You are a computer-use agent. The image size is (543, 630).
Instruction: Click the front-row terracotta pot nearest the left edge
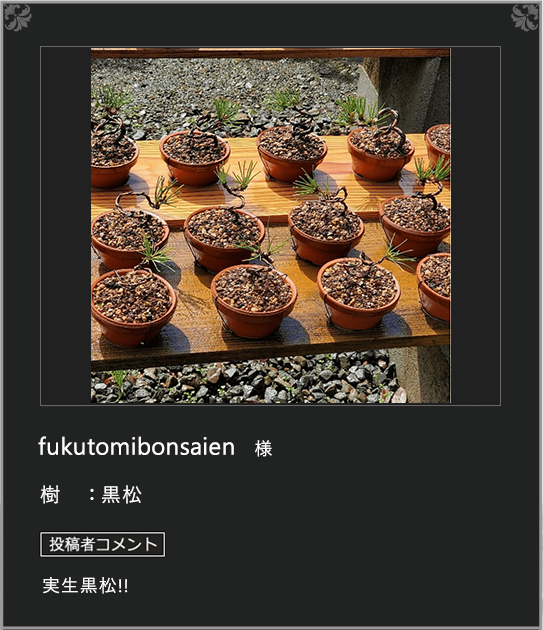coord(133,307)
